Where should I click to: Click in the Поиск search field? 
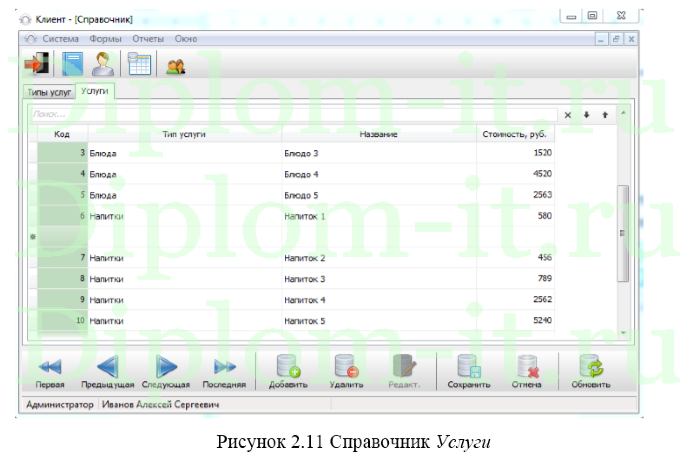coord(294,114)
